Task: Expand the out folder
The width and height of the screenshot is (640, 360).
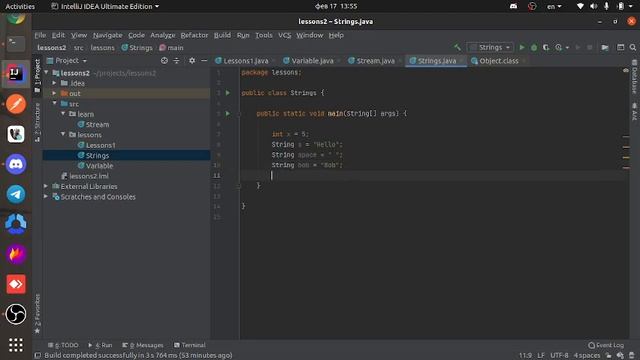Action: point(55,93)
